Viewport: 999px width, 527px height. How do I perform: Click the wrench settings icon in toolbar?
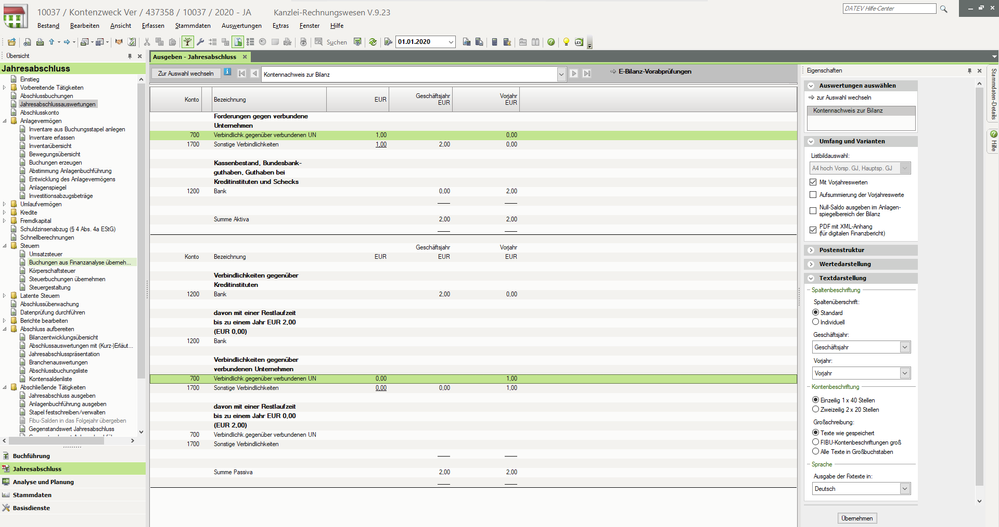(200, 42)
